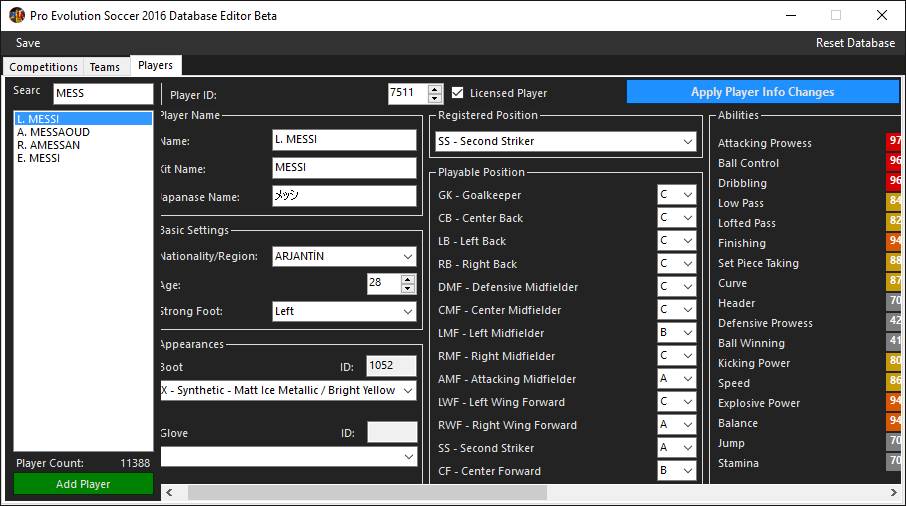Click the Japanese Name text field

tap(344, 196)
